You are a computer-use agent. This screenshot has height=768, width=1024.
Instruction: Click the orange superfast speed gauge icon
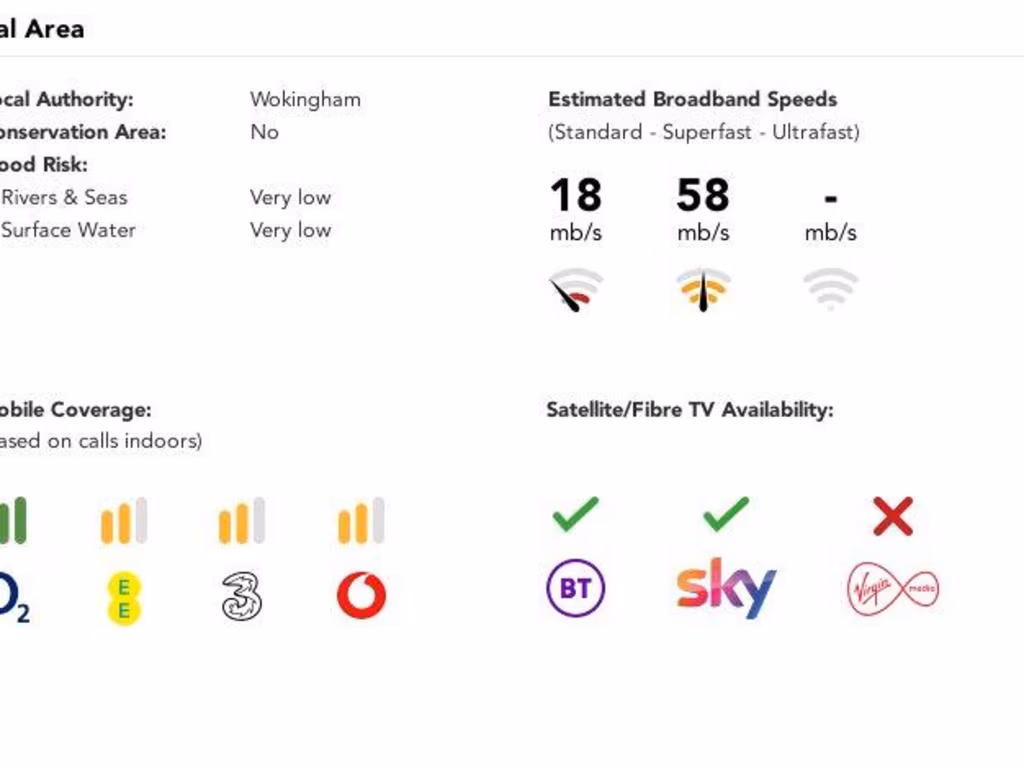tap(703, 290)
